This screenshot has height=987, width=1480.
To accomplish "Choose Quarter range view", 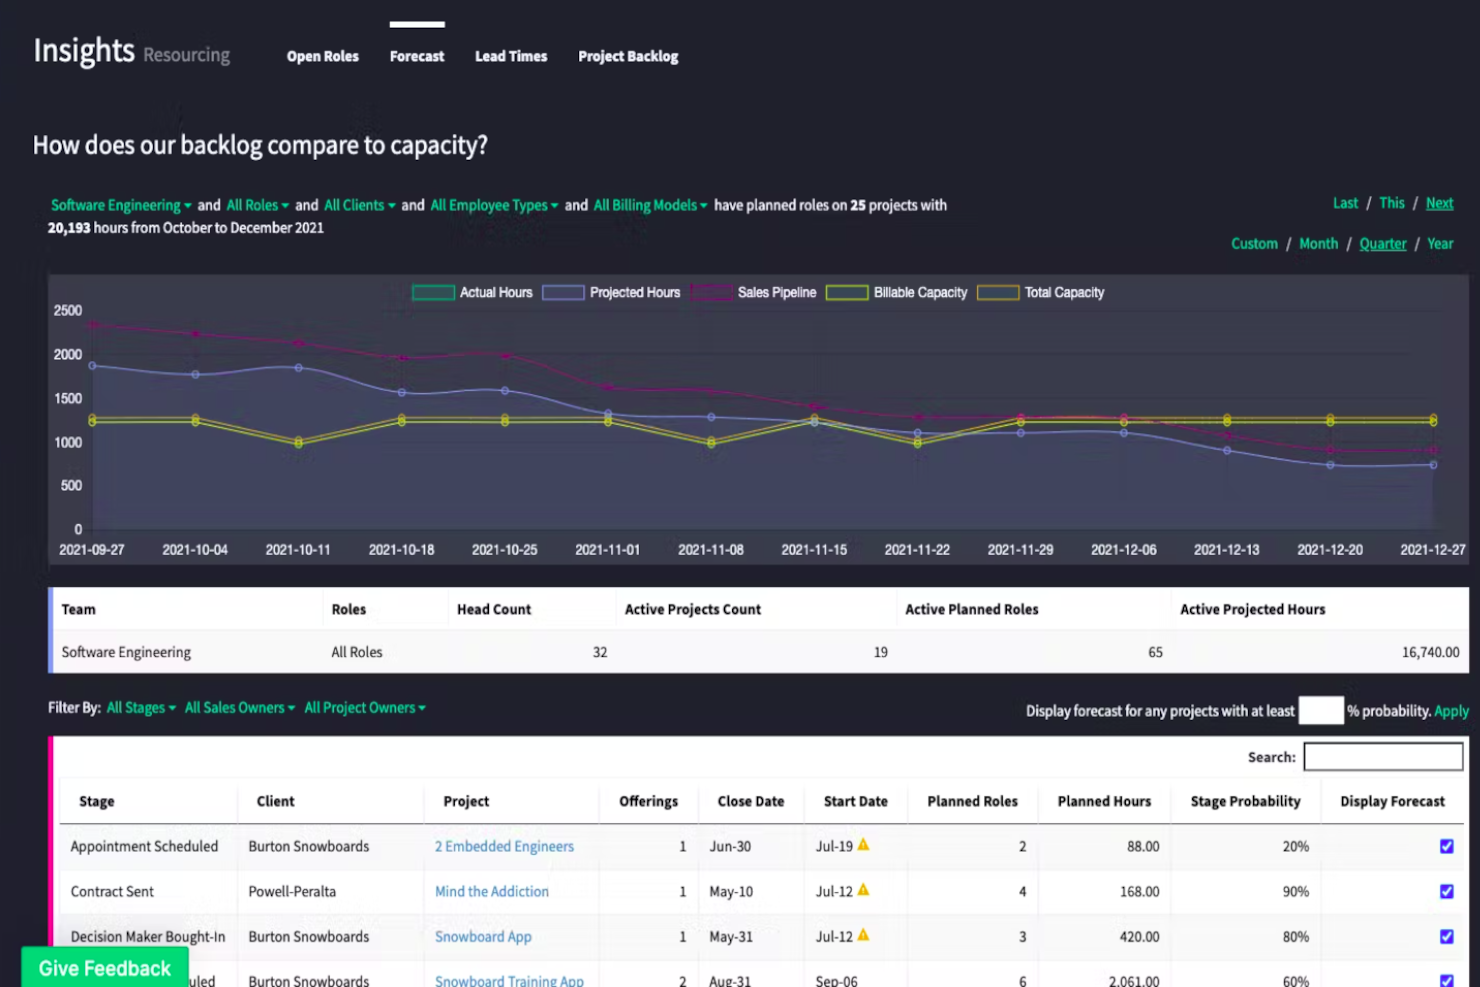I will pos(1382,243).
